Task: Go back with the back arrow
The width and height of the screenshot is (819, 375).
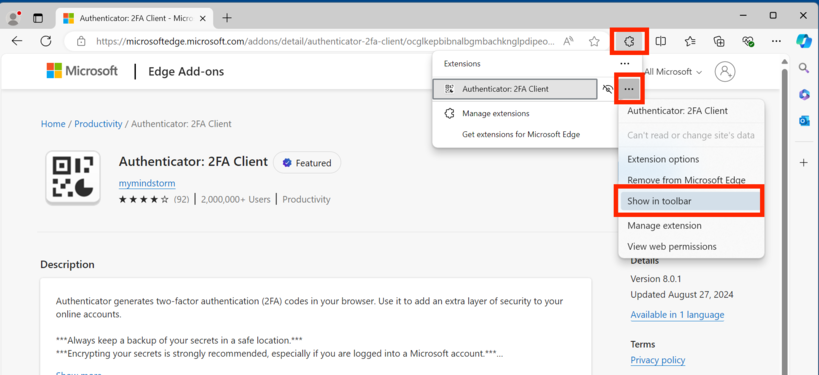Action: click(x=17, y=41)
